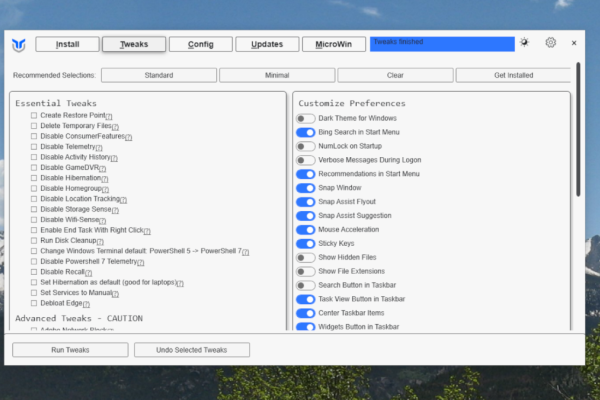Close the WinUtil window
Screen dimensions: 600x400
[574, 43]
